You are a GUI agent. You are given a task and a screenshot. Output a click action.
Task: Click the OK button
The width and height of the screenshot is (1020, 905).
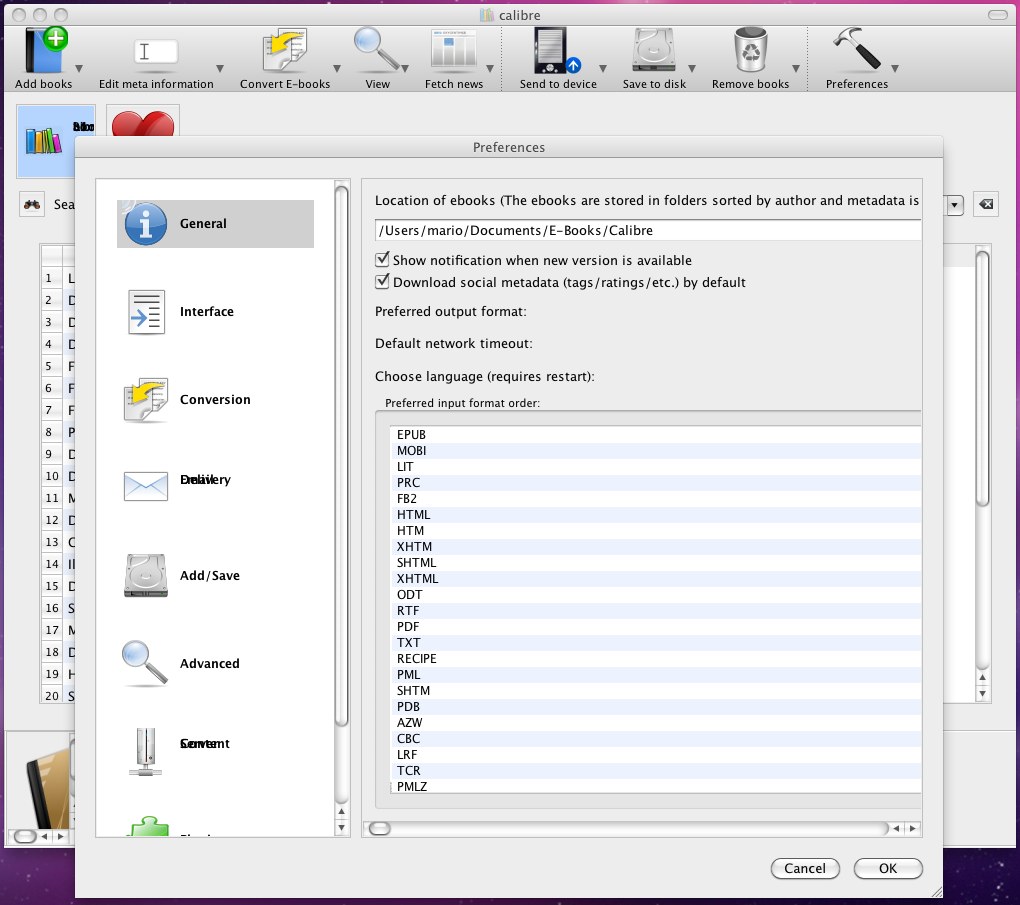(x=887, y=869)
